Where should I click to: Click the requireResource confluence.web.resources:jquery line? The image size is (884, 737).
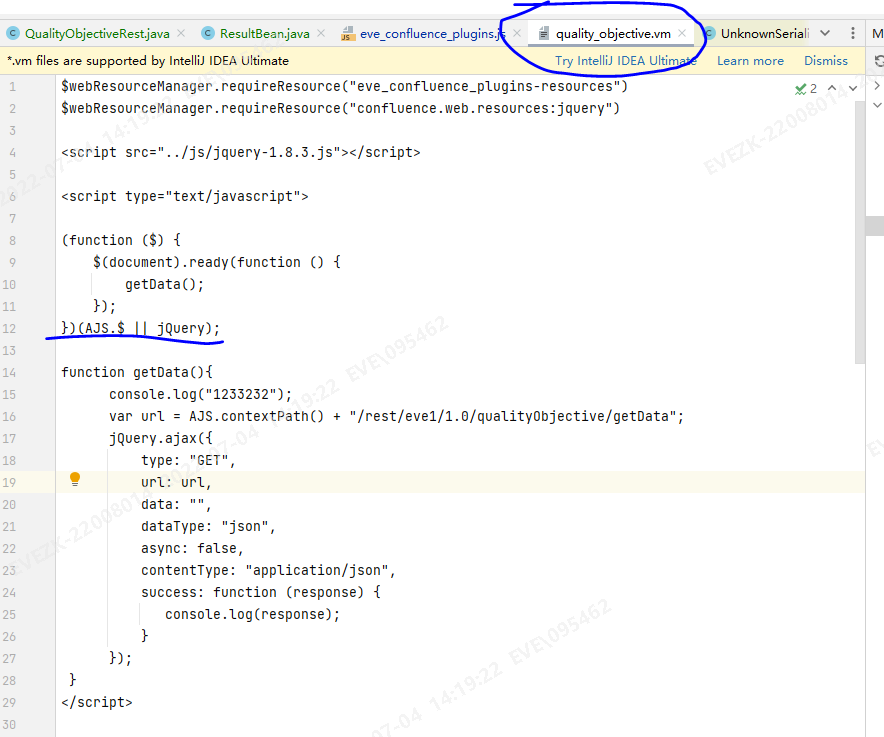click(x=341, y=108)
